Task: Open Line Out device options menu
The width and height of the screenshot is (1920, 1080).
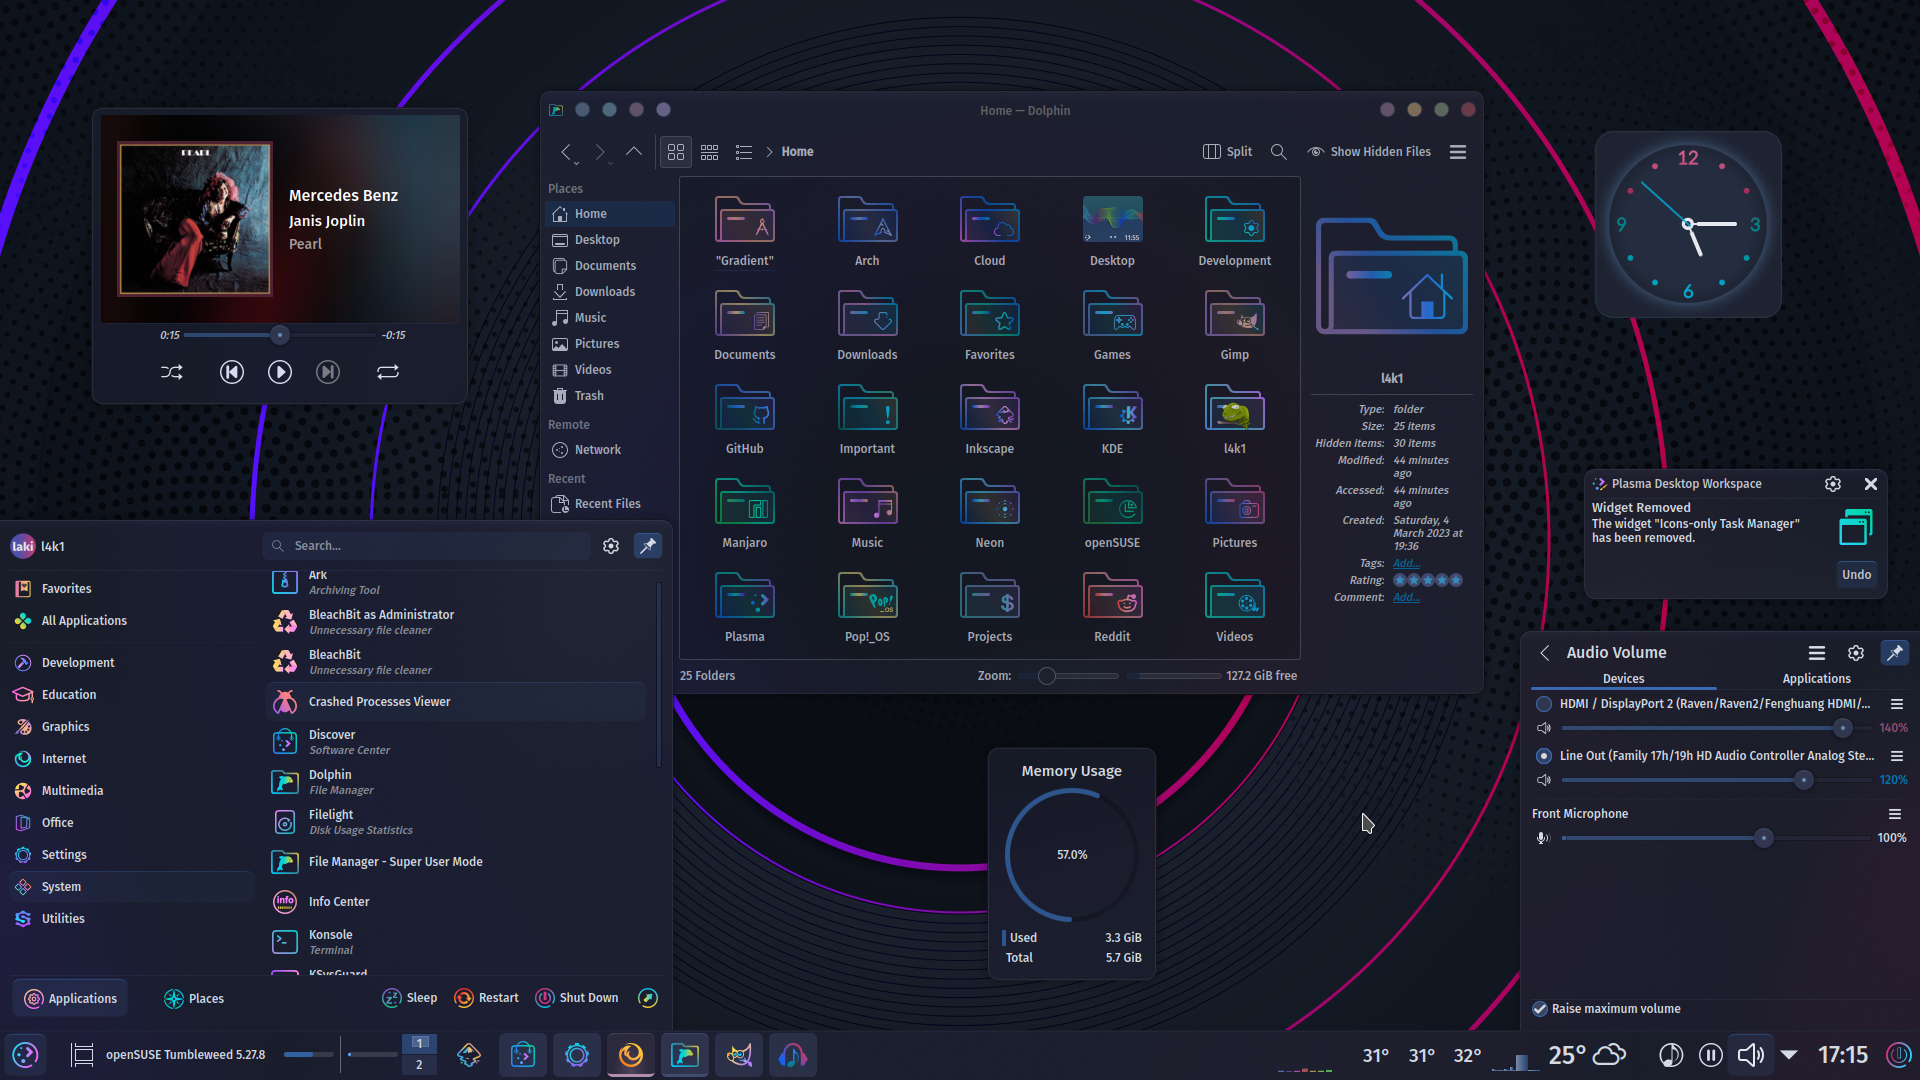Action: [x=1897, y=756]
